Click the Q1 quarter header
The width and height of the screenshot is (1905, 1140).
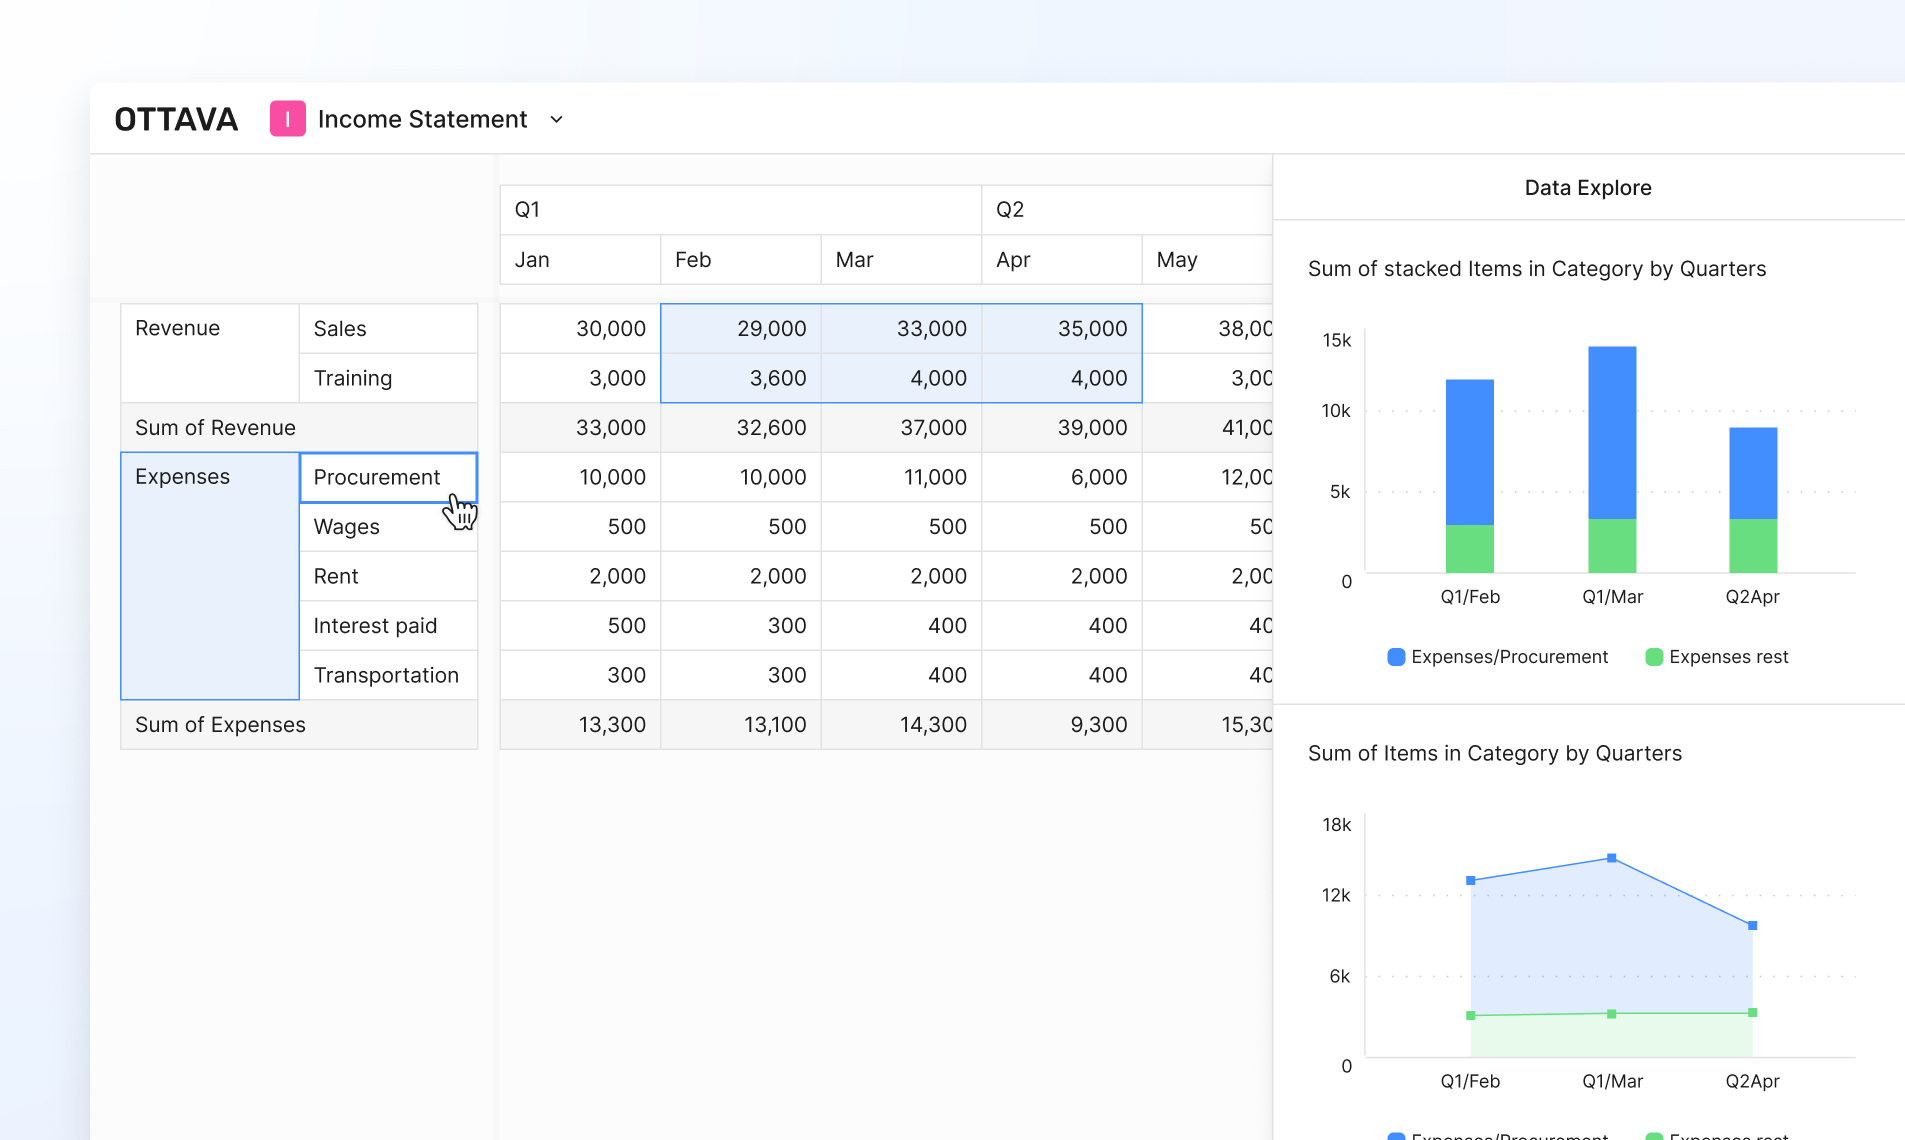(739, 210)
